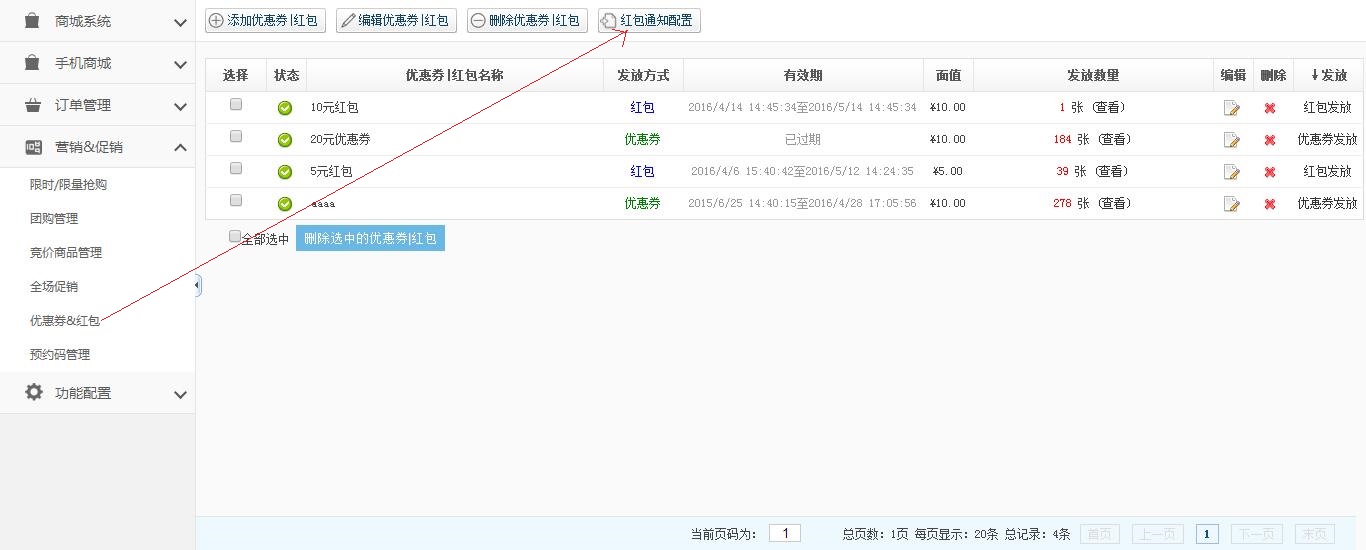
Task: Delete 10元红包 with the red X icon
Action: pos(1270,108)
